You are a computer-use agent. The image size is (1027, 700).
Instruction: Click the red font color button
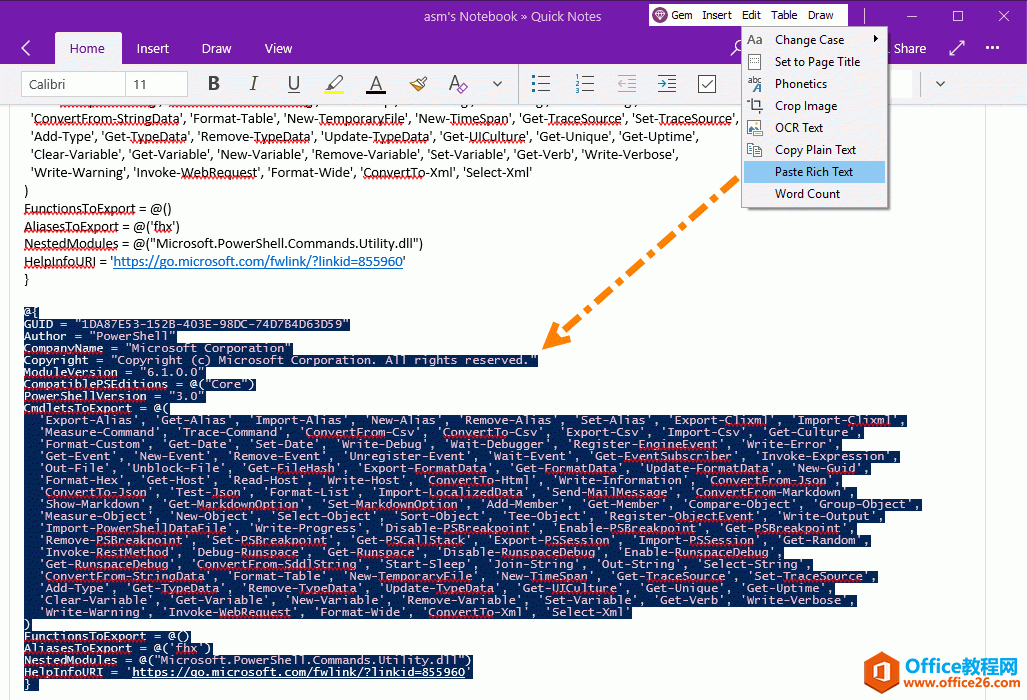point(375,84)
